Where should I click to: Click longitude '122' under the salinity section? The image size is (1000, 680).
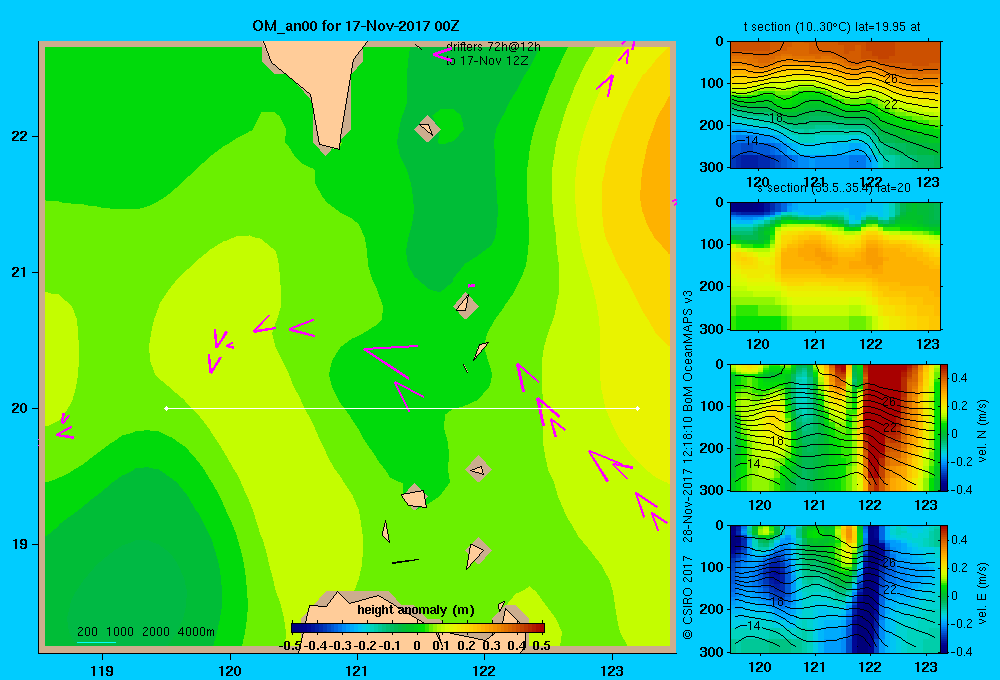tap(871, 344)
